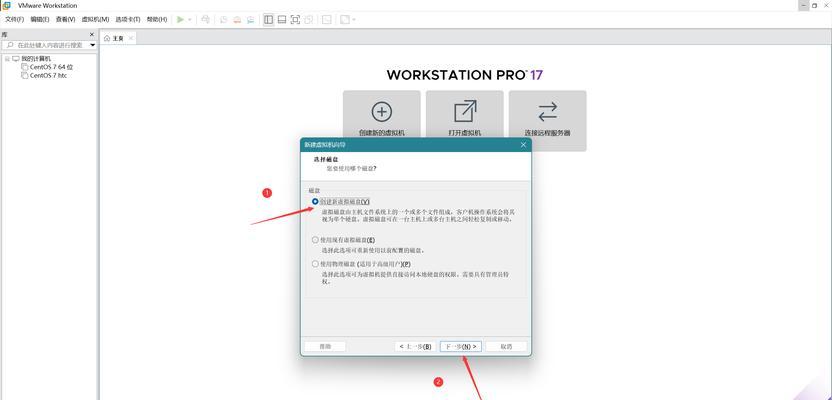Open the 选项卡(T) menu
The height and width of the screenshot is (400, 832).
tap(128, 20)
